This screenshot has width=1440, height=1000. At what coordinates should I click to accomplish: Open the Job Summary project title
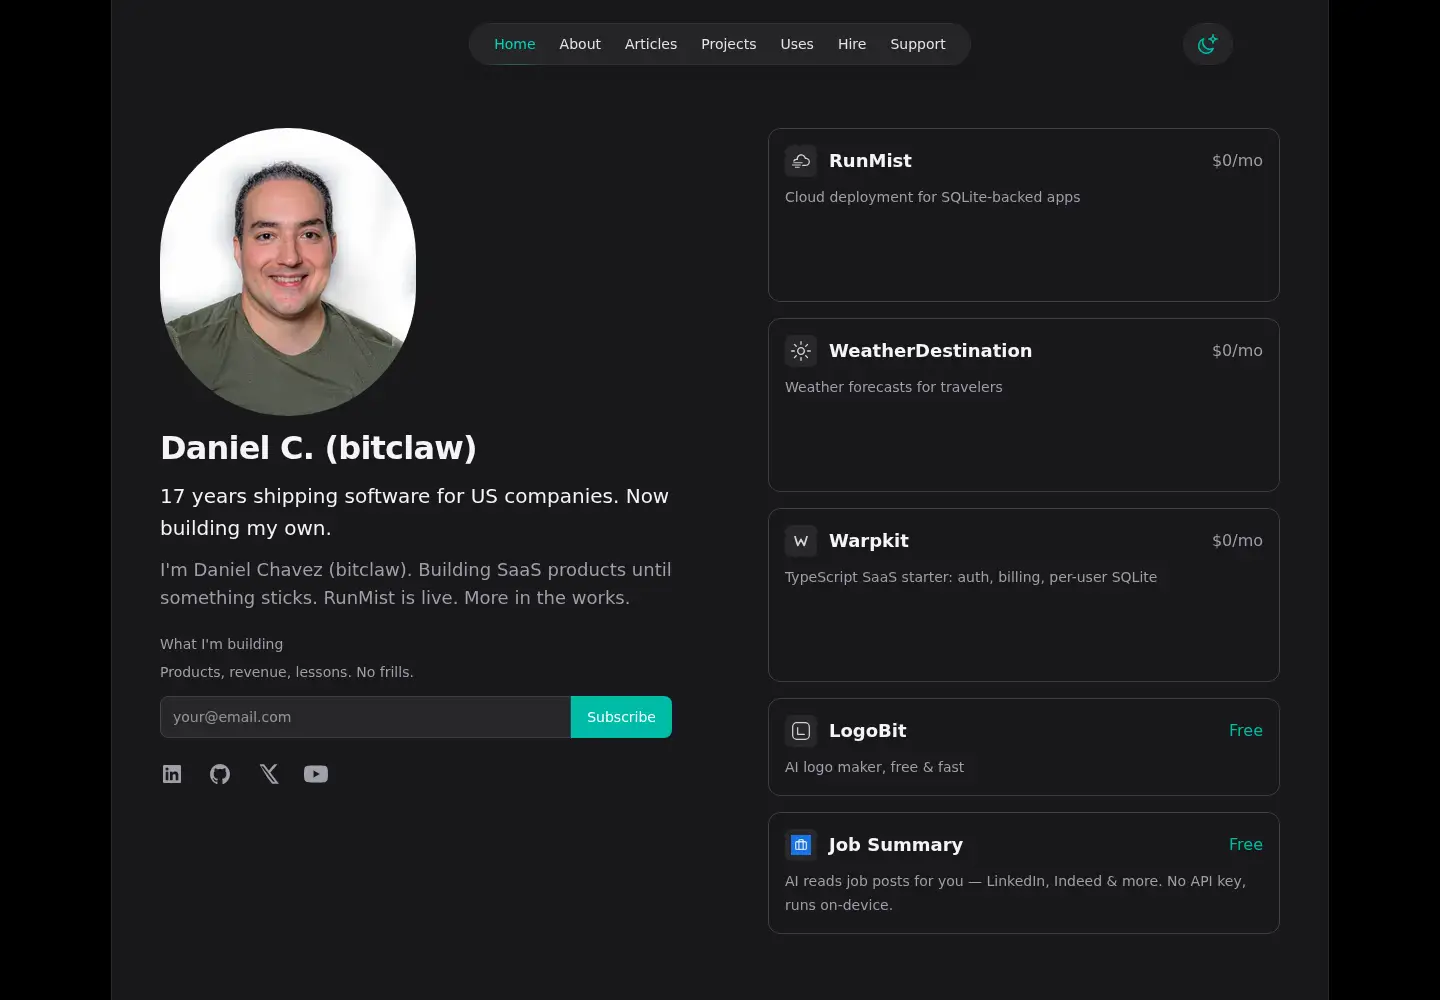896,845
